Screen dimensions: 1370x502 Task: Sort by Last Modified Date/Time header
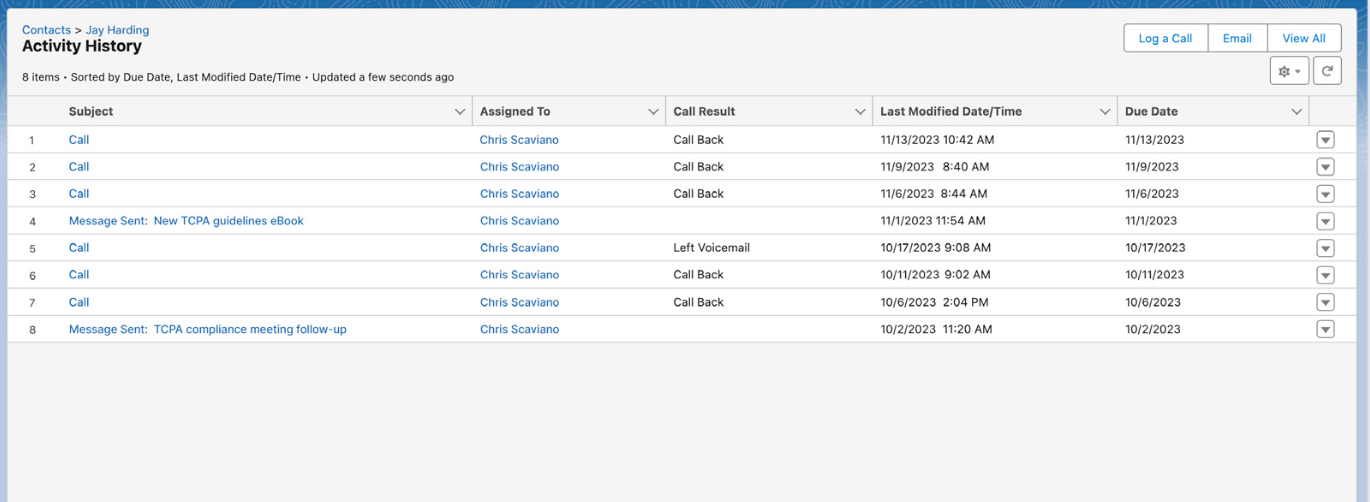point(951,112)
